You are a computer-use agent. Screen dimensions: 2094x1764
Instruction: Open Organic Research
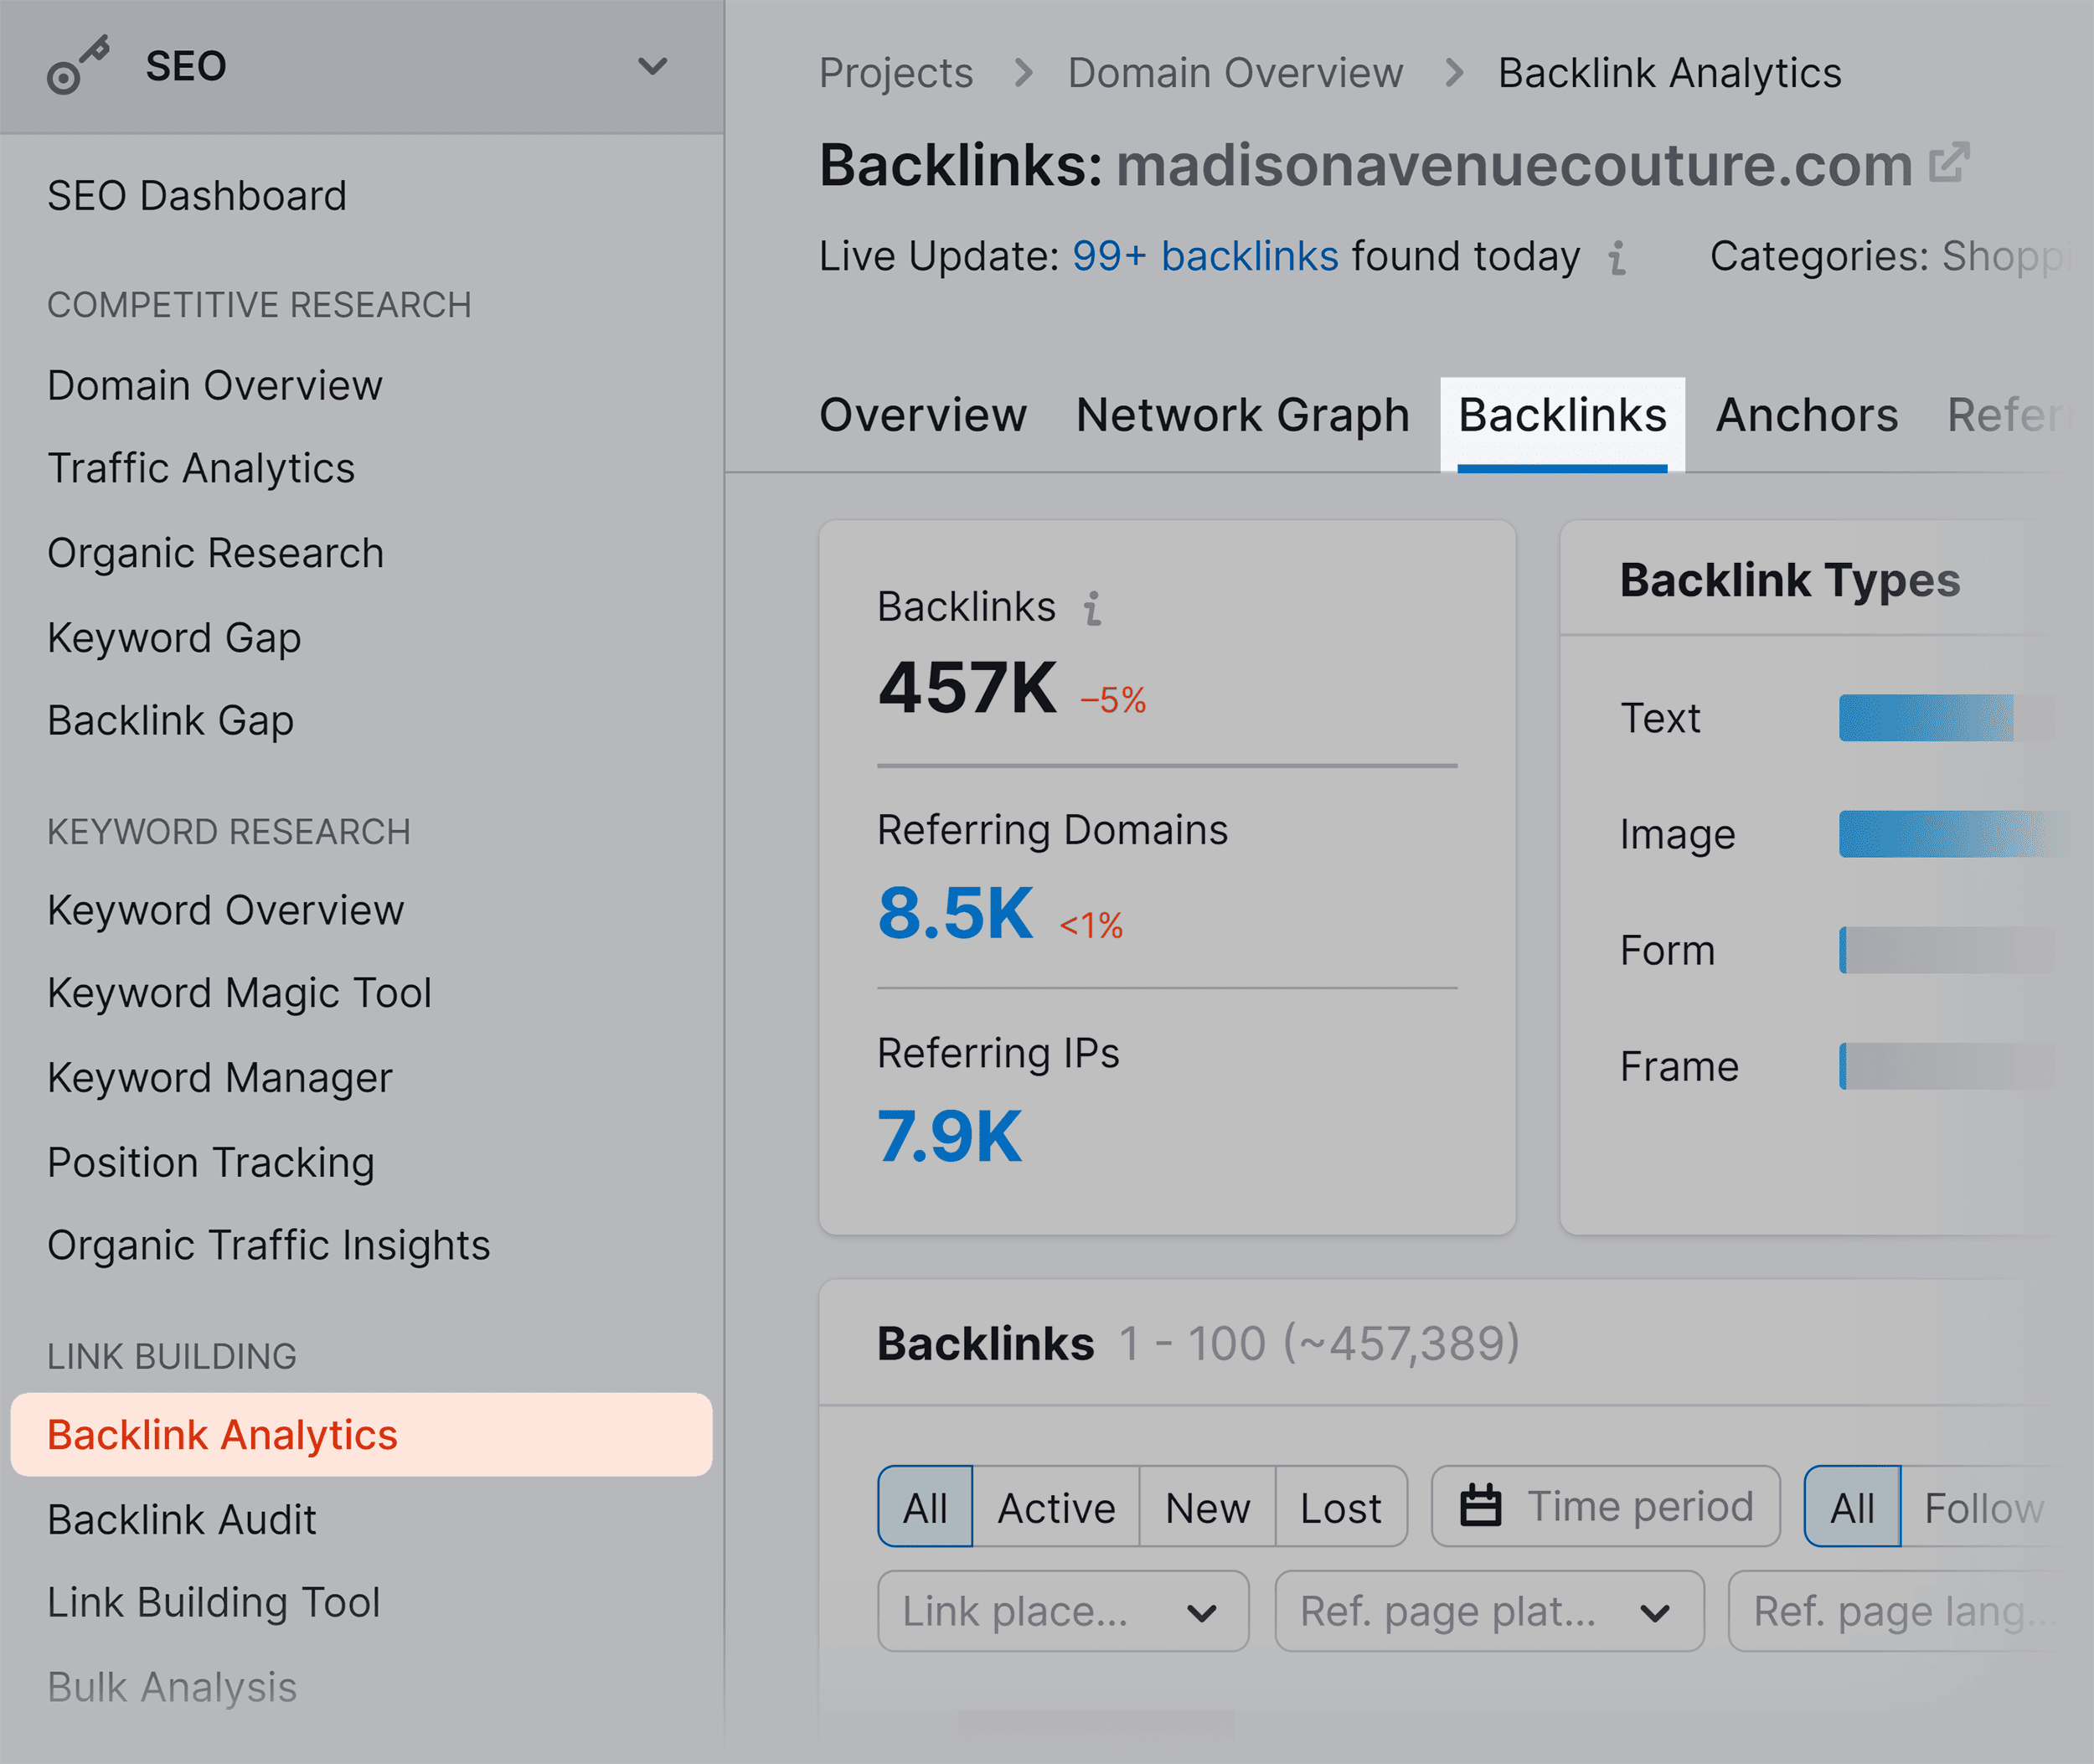point(216,553)
